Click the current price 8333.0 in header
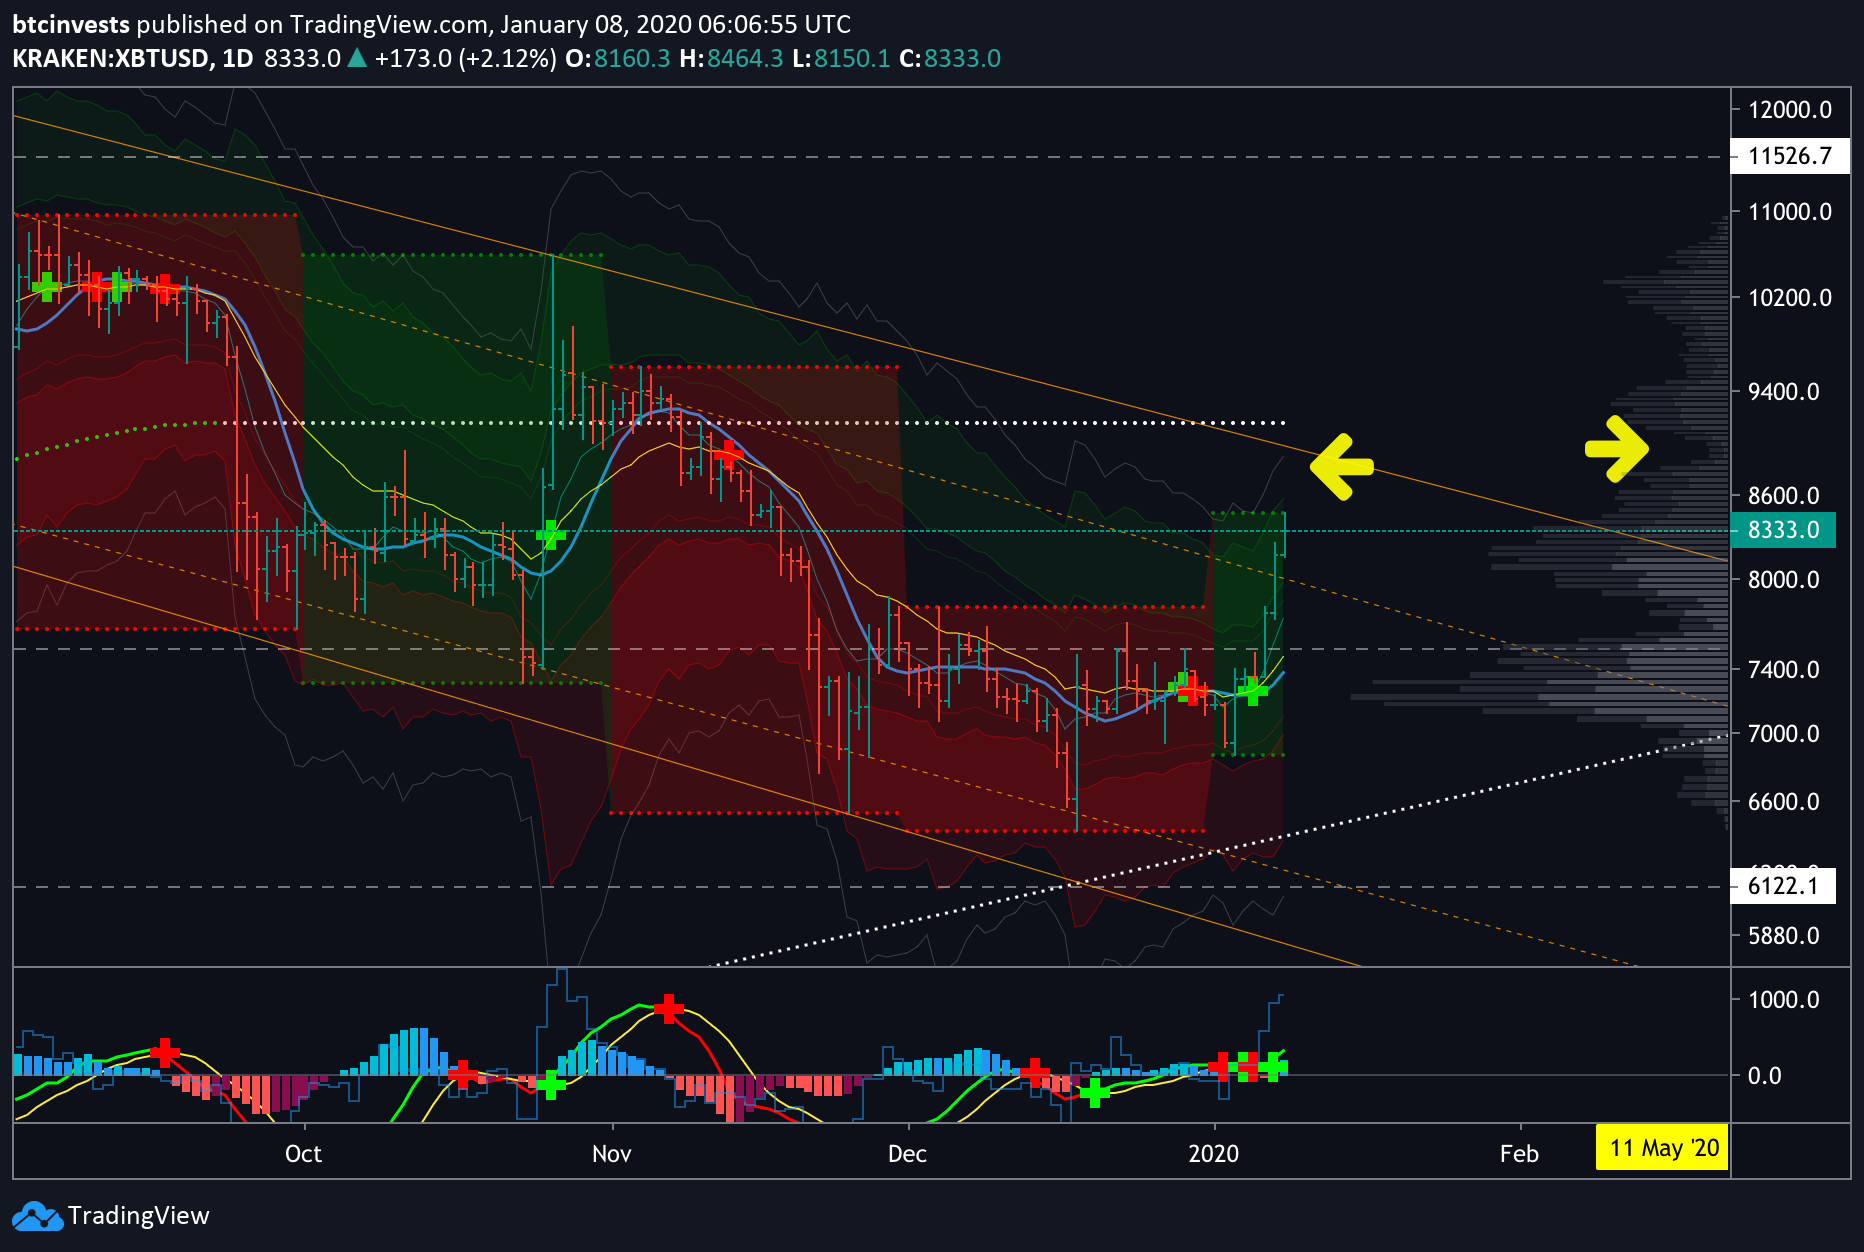This screenshot has height=1252, width=1864. (x=303, y=59)
